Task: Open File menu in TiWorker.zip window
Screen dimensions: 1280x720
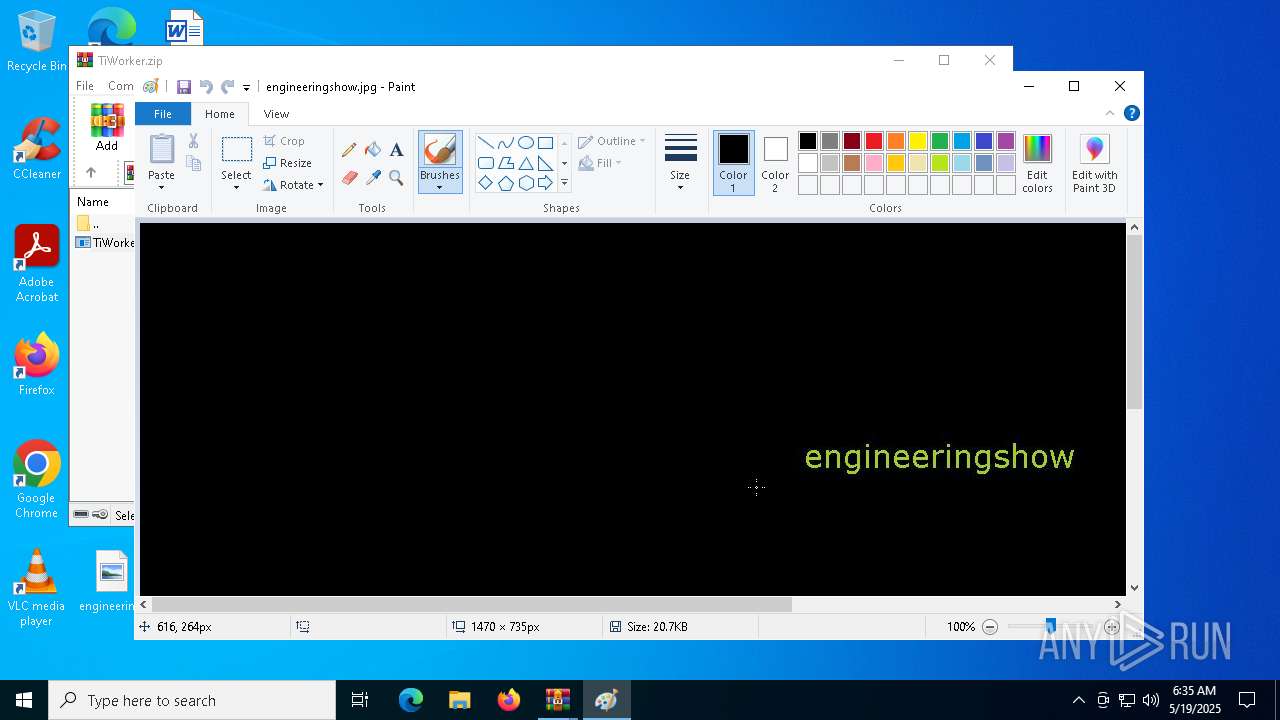Action: [x=85, y=86]
